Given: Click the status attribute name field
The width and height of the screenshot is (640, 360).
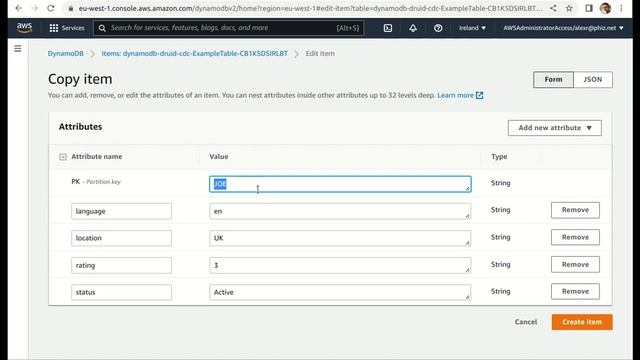Looking at the screenshot, I should tap(121, 292).
